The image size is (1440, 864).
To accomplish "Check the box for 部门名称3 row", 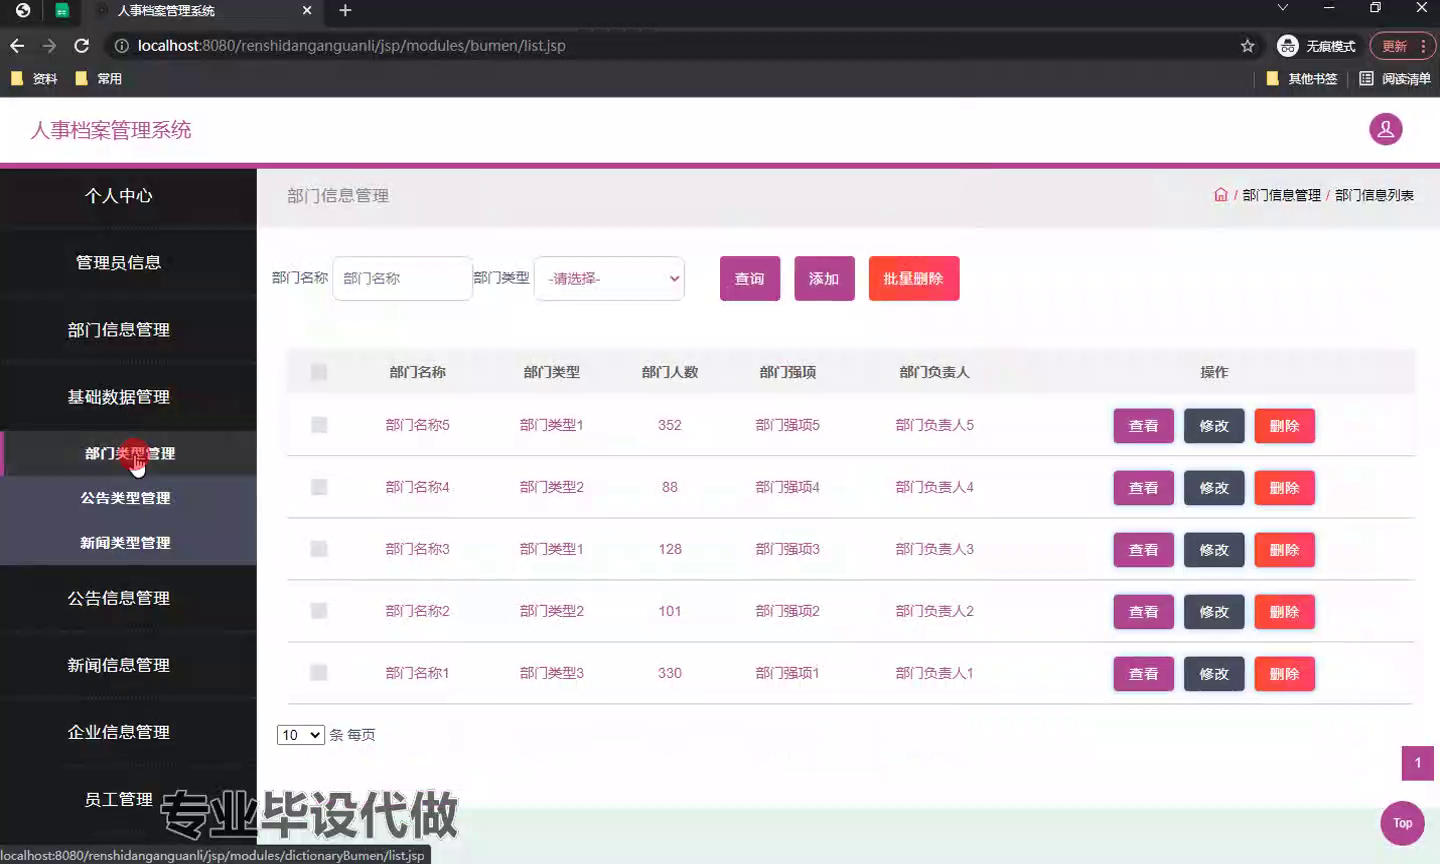I will [x=319, y=549].
